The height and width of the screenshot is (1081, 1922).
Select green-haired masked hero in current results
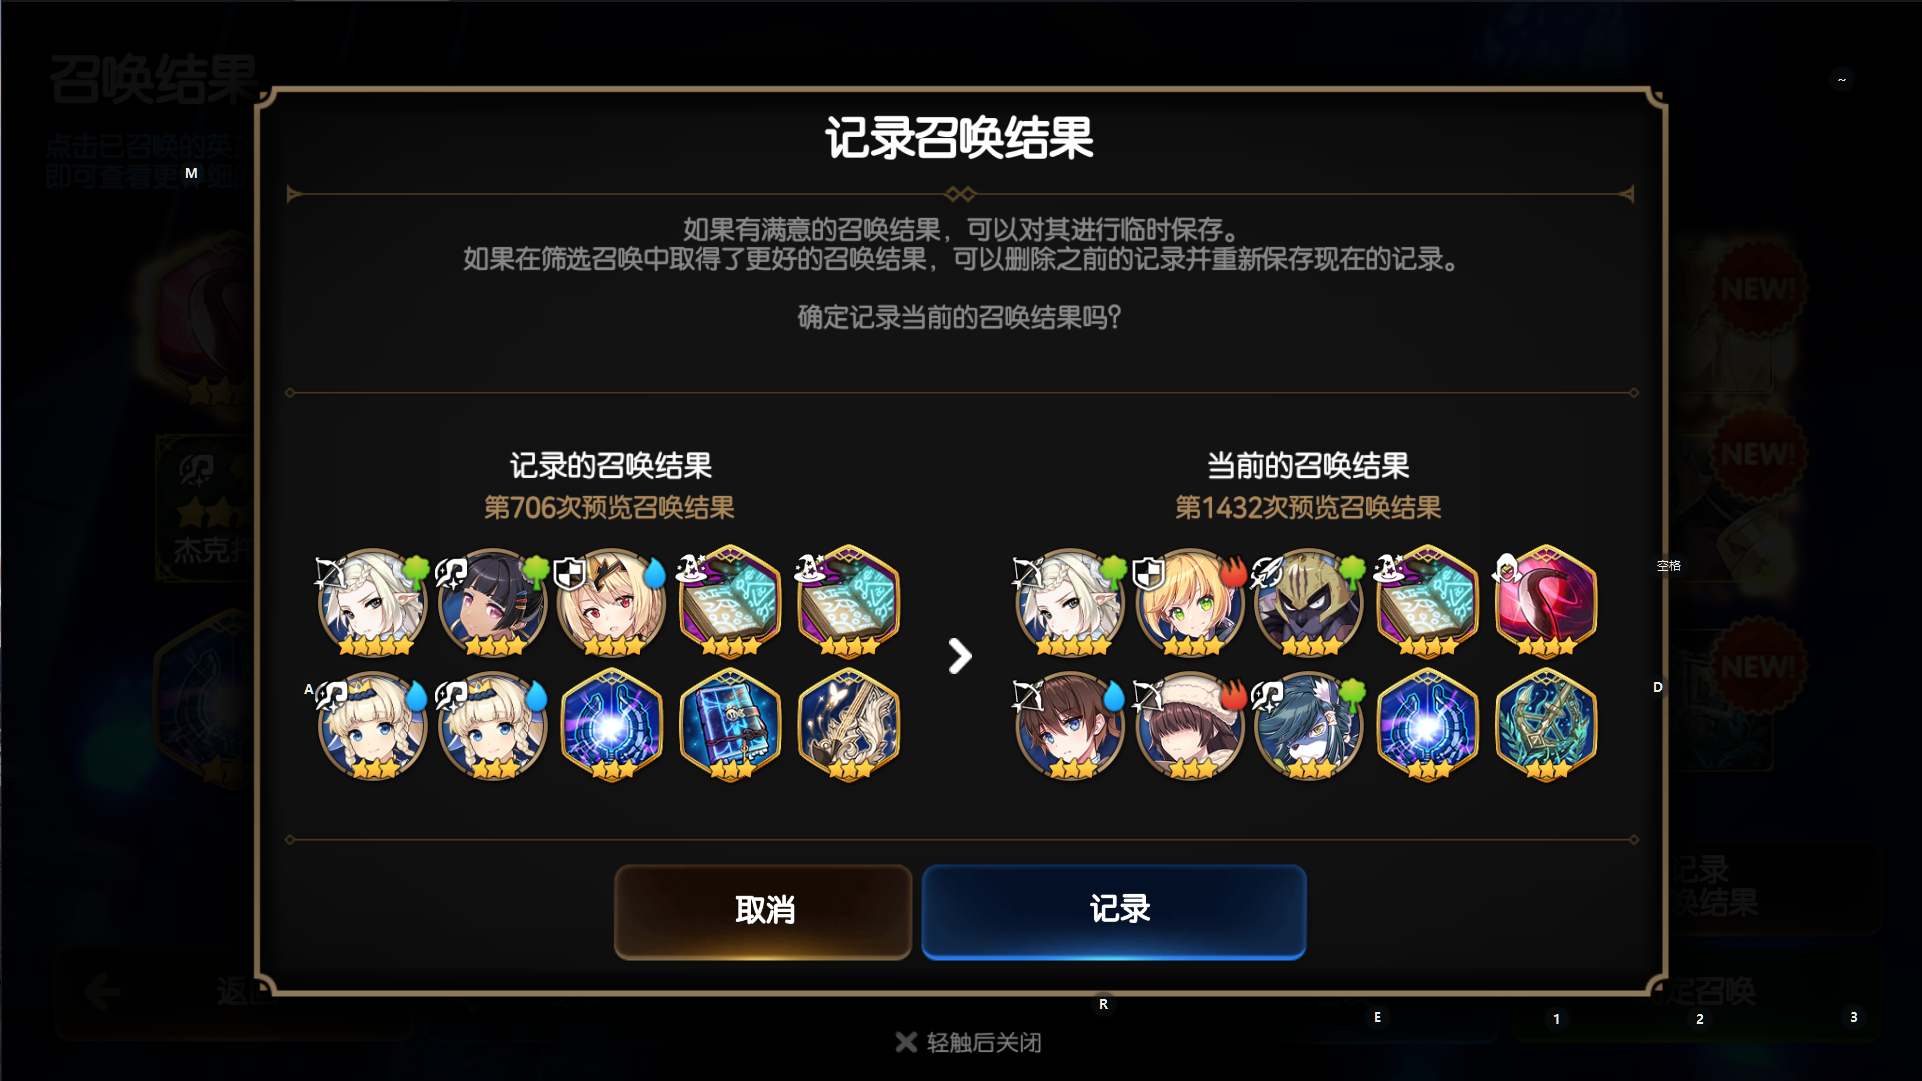[x=1308, y=725]
